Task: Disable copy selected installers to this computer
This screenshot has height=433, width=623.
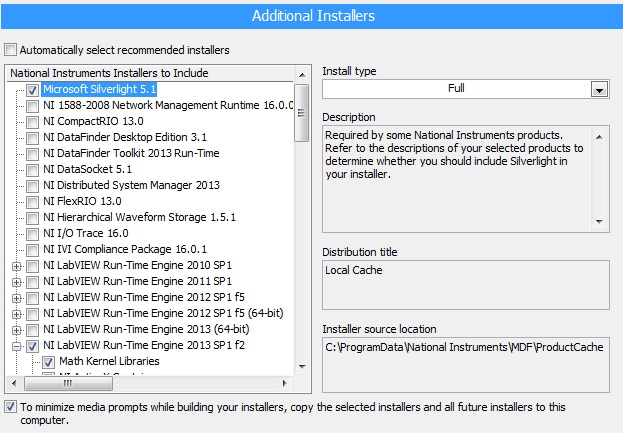Action: (11, 407)
